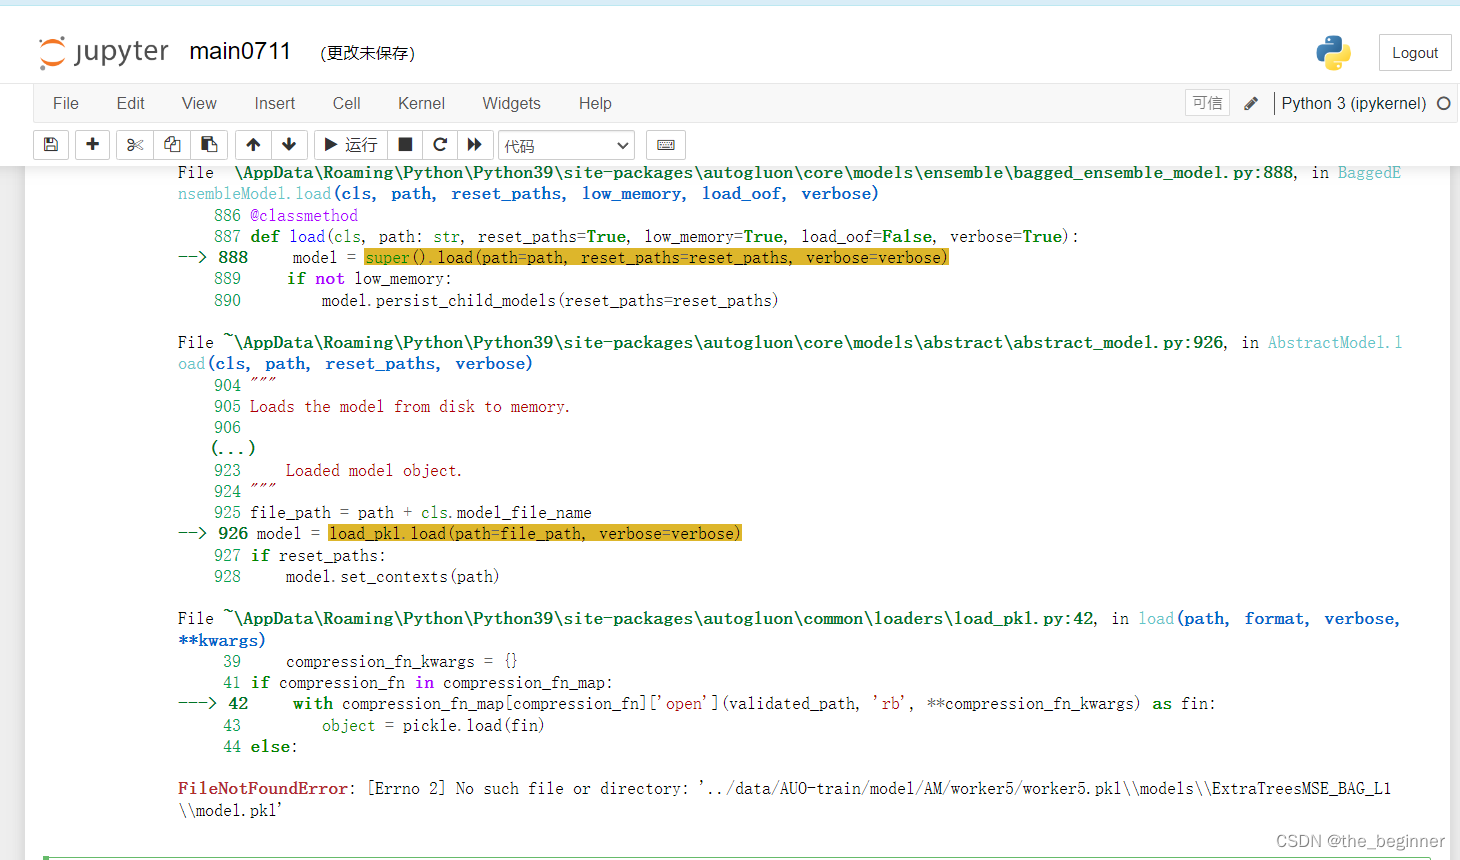
Task: Open the cell type dropdown showing 代码
Action: [x=566, y=144]
